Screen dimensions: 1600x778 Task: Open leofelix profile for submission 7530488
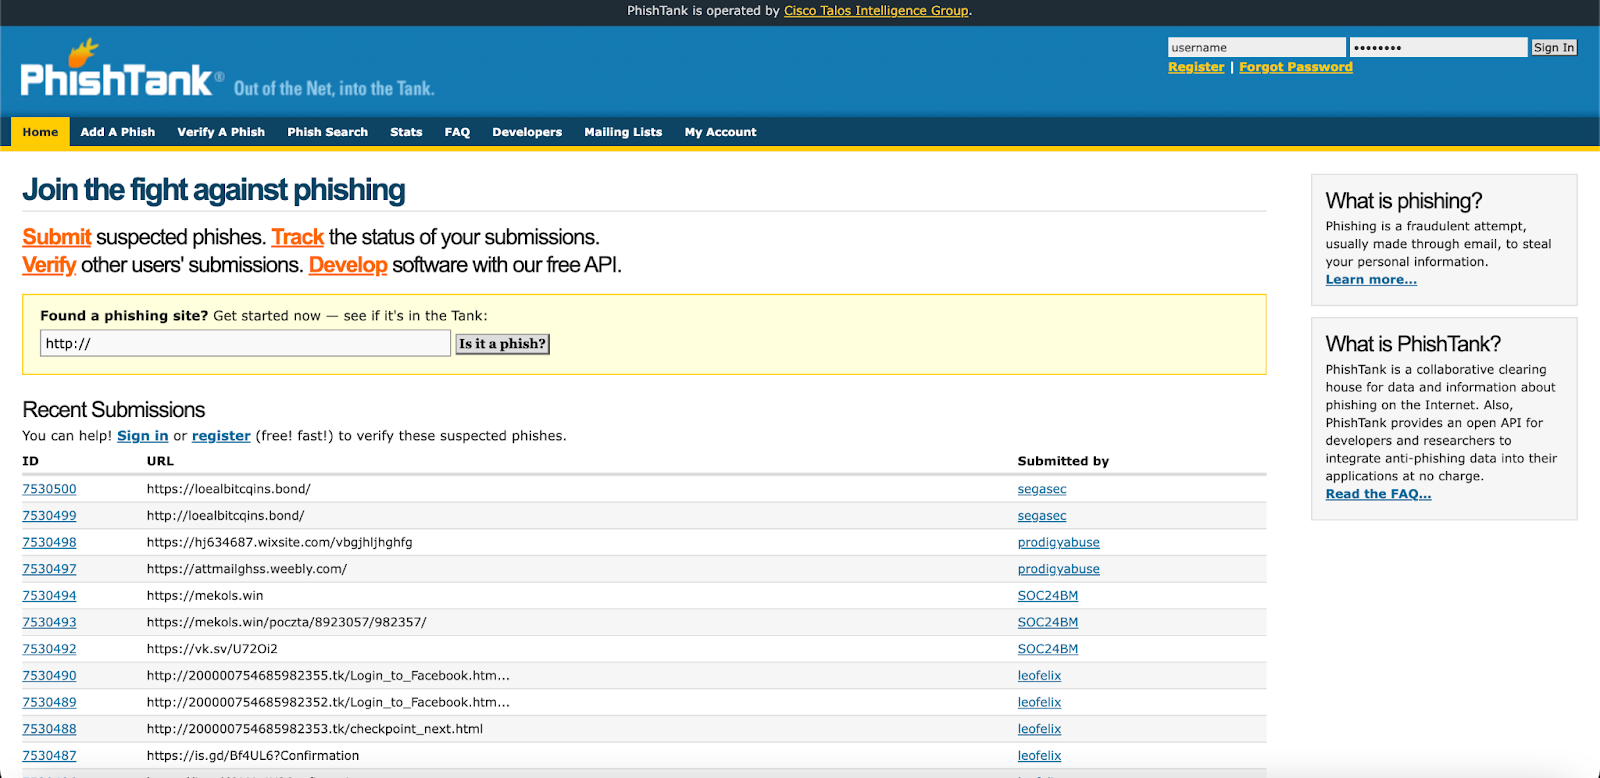(1040, 729)
